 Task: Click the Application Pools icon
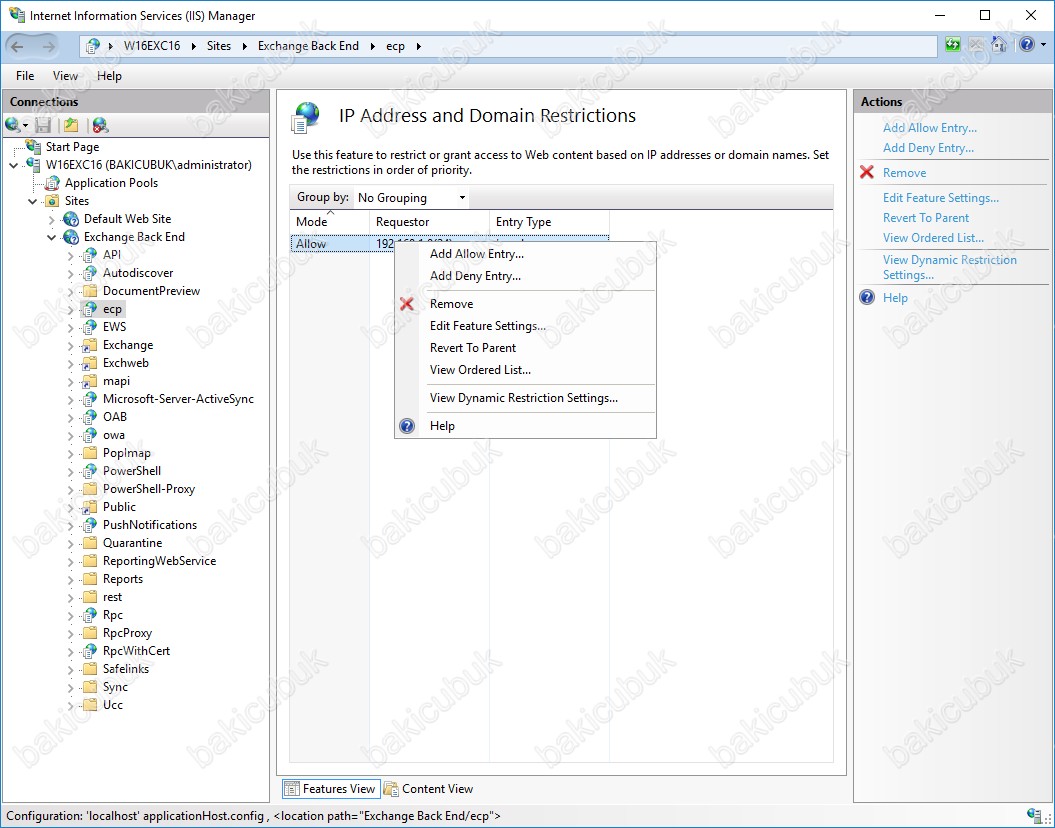click(x=52, y=183)
